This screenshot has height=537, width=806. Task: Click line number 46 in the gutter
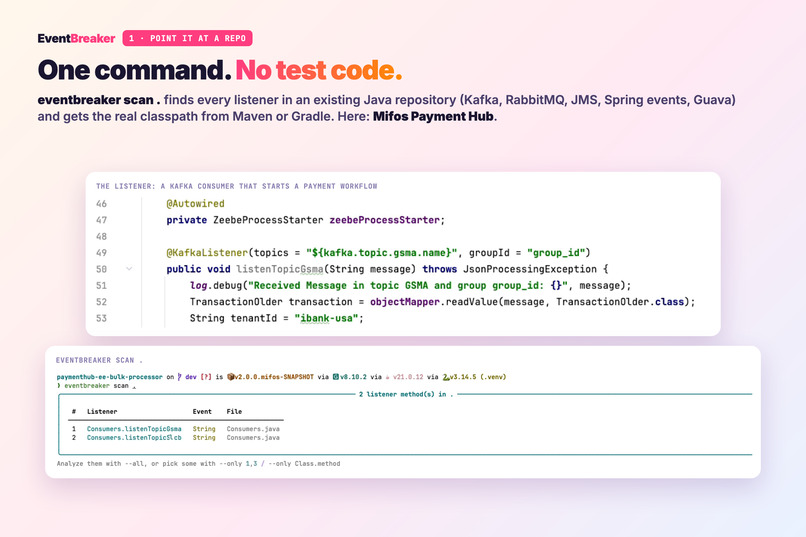click(101, 203)
